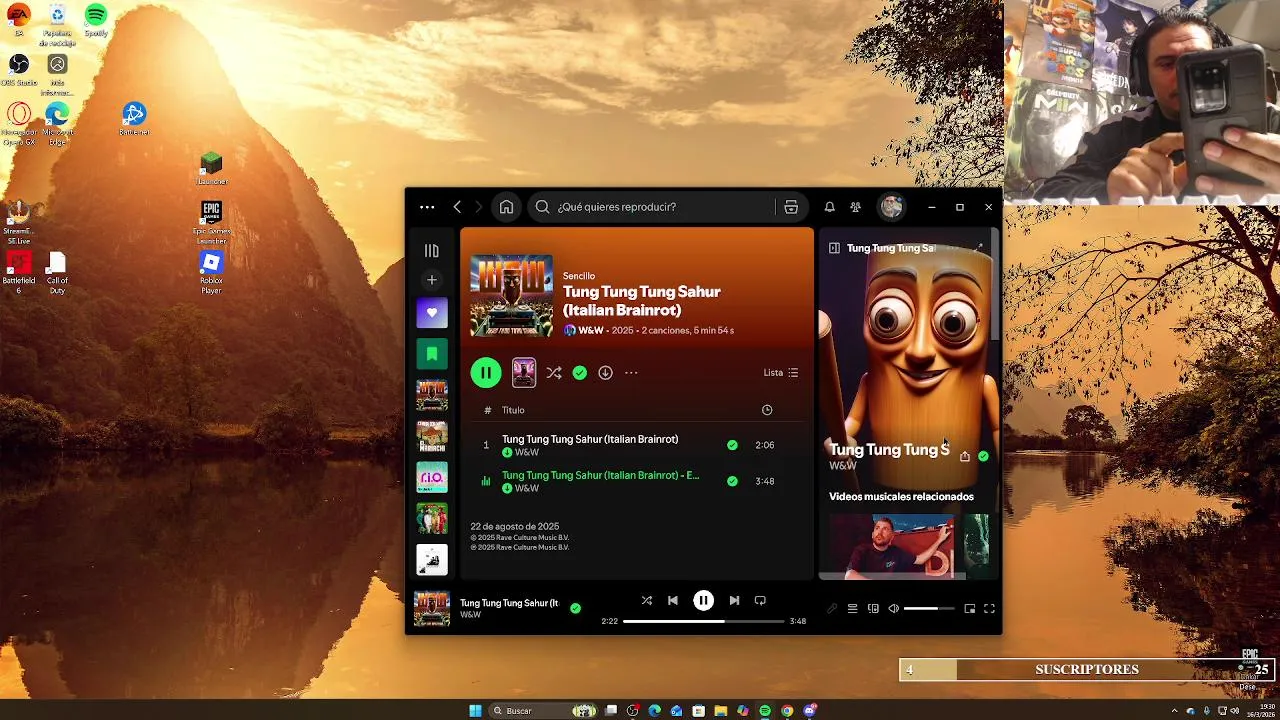Click the Windows Start button
1280x720 pixels.
click(x=475, y=711)
